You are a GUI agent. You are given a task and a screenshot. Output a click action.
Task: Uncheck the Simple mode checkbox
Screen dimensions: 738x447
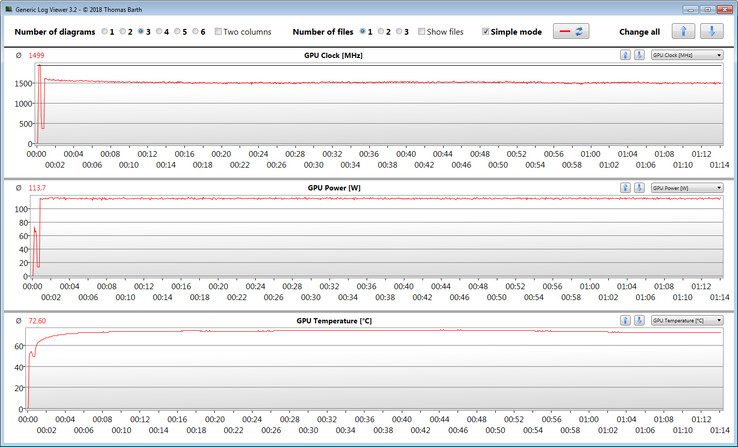click(486, 32)
